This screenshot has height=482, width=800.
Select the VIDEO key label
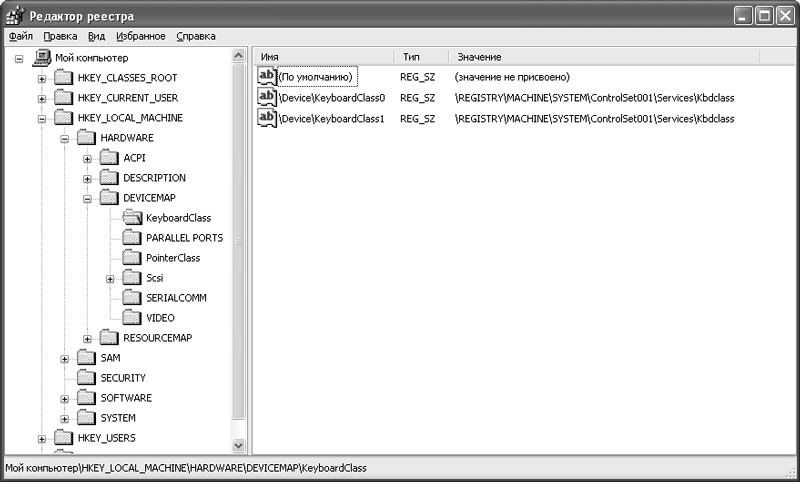[x=160, y=318]
